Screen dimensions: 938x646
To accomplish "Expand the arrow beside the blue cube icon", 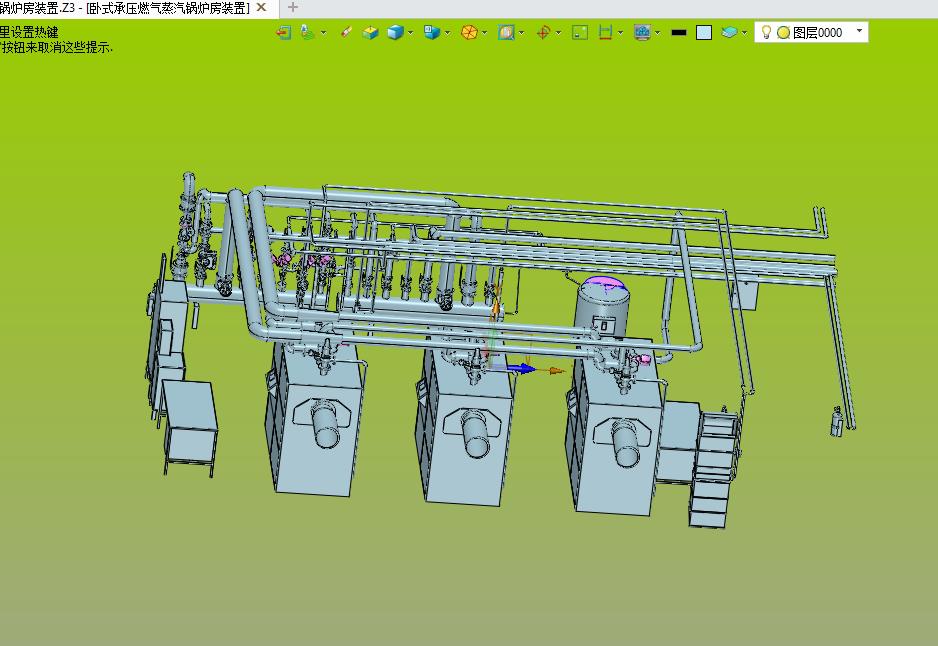I will pyautogui.click(x=411, y=32).
